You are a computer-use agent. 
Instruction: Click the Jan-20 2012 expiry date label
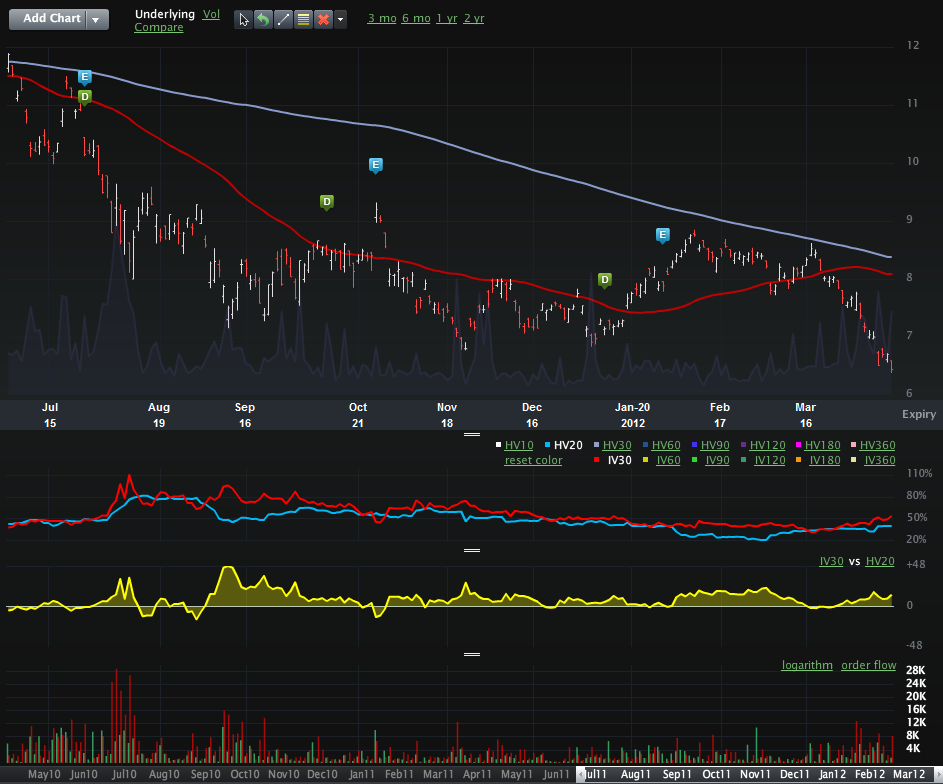click(x=633, y=415)
